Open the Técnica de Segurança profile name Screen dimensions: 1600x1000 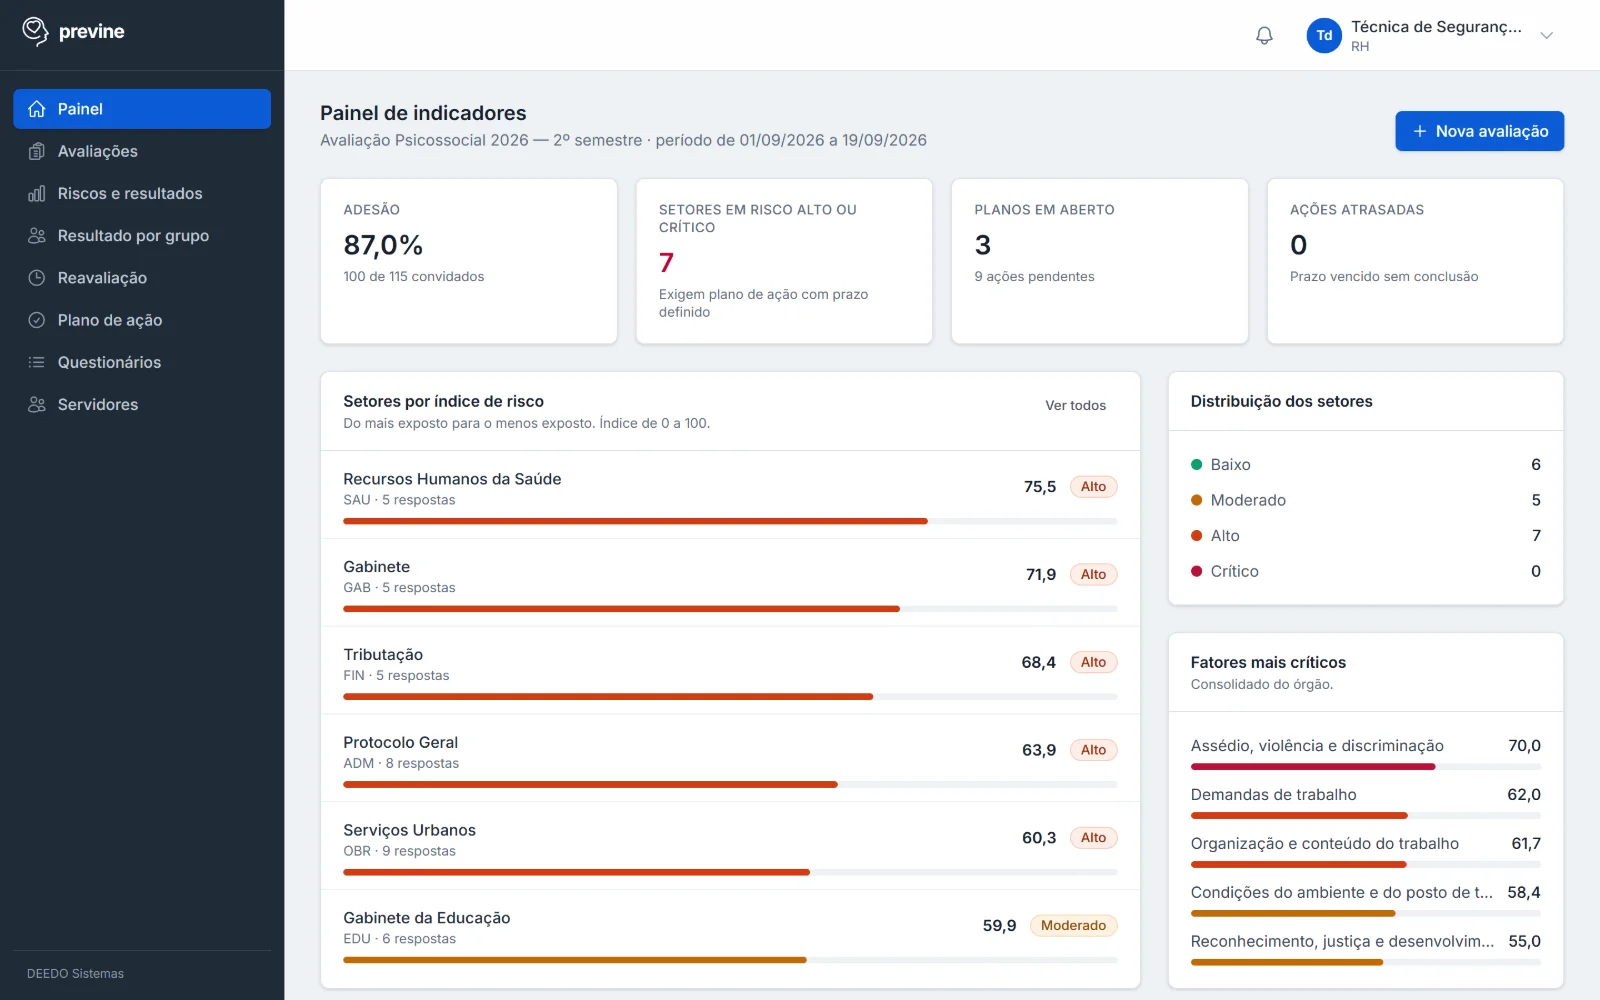point(1436,27)
